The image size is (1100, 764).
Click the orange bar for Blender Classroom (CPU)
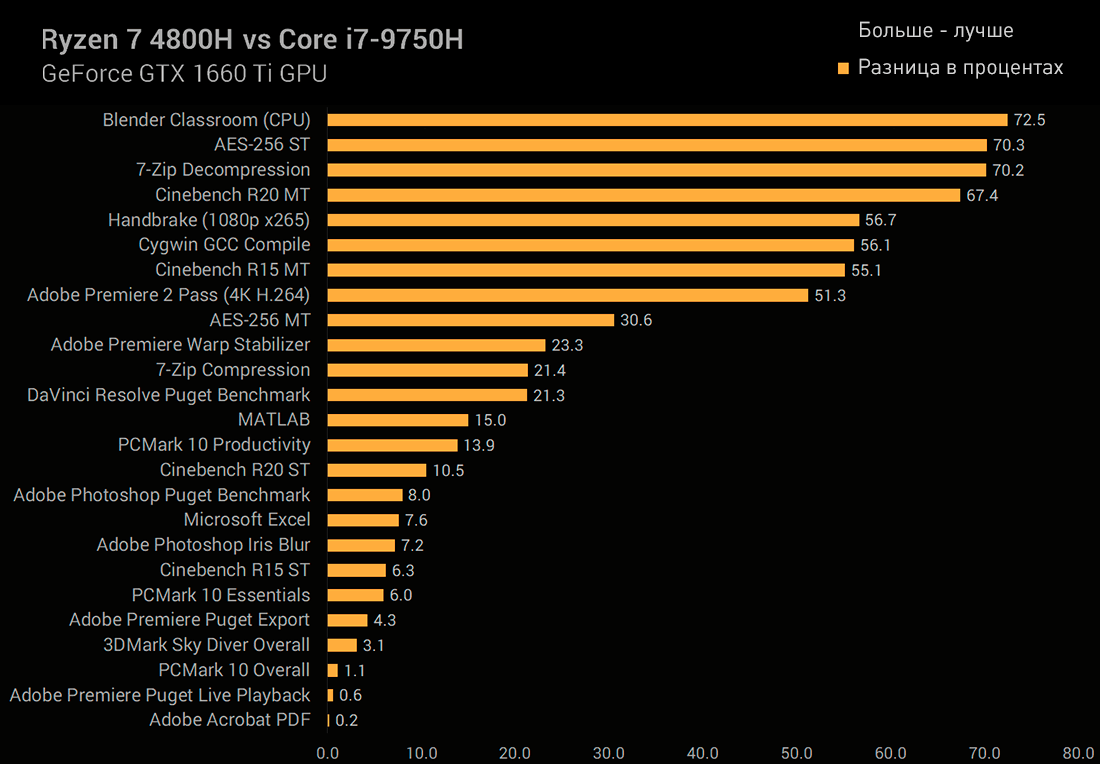click(667, 120)
